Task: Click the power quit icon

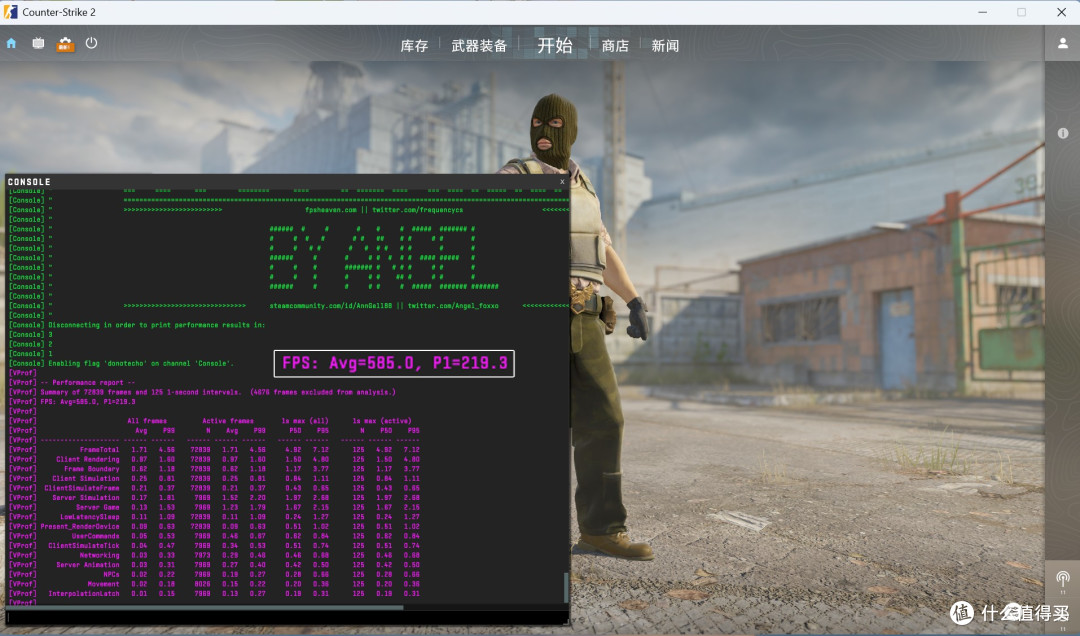Action: coord(92,43)
